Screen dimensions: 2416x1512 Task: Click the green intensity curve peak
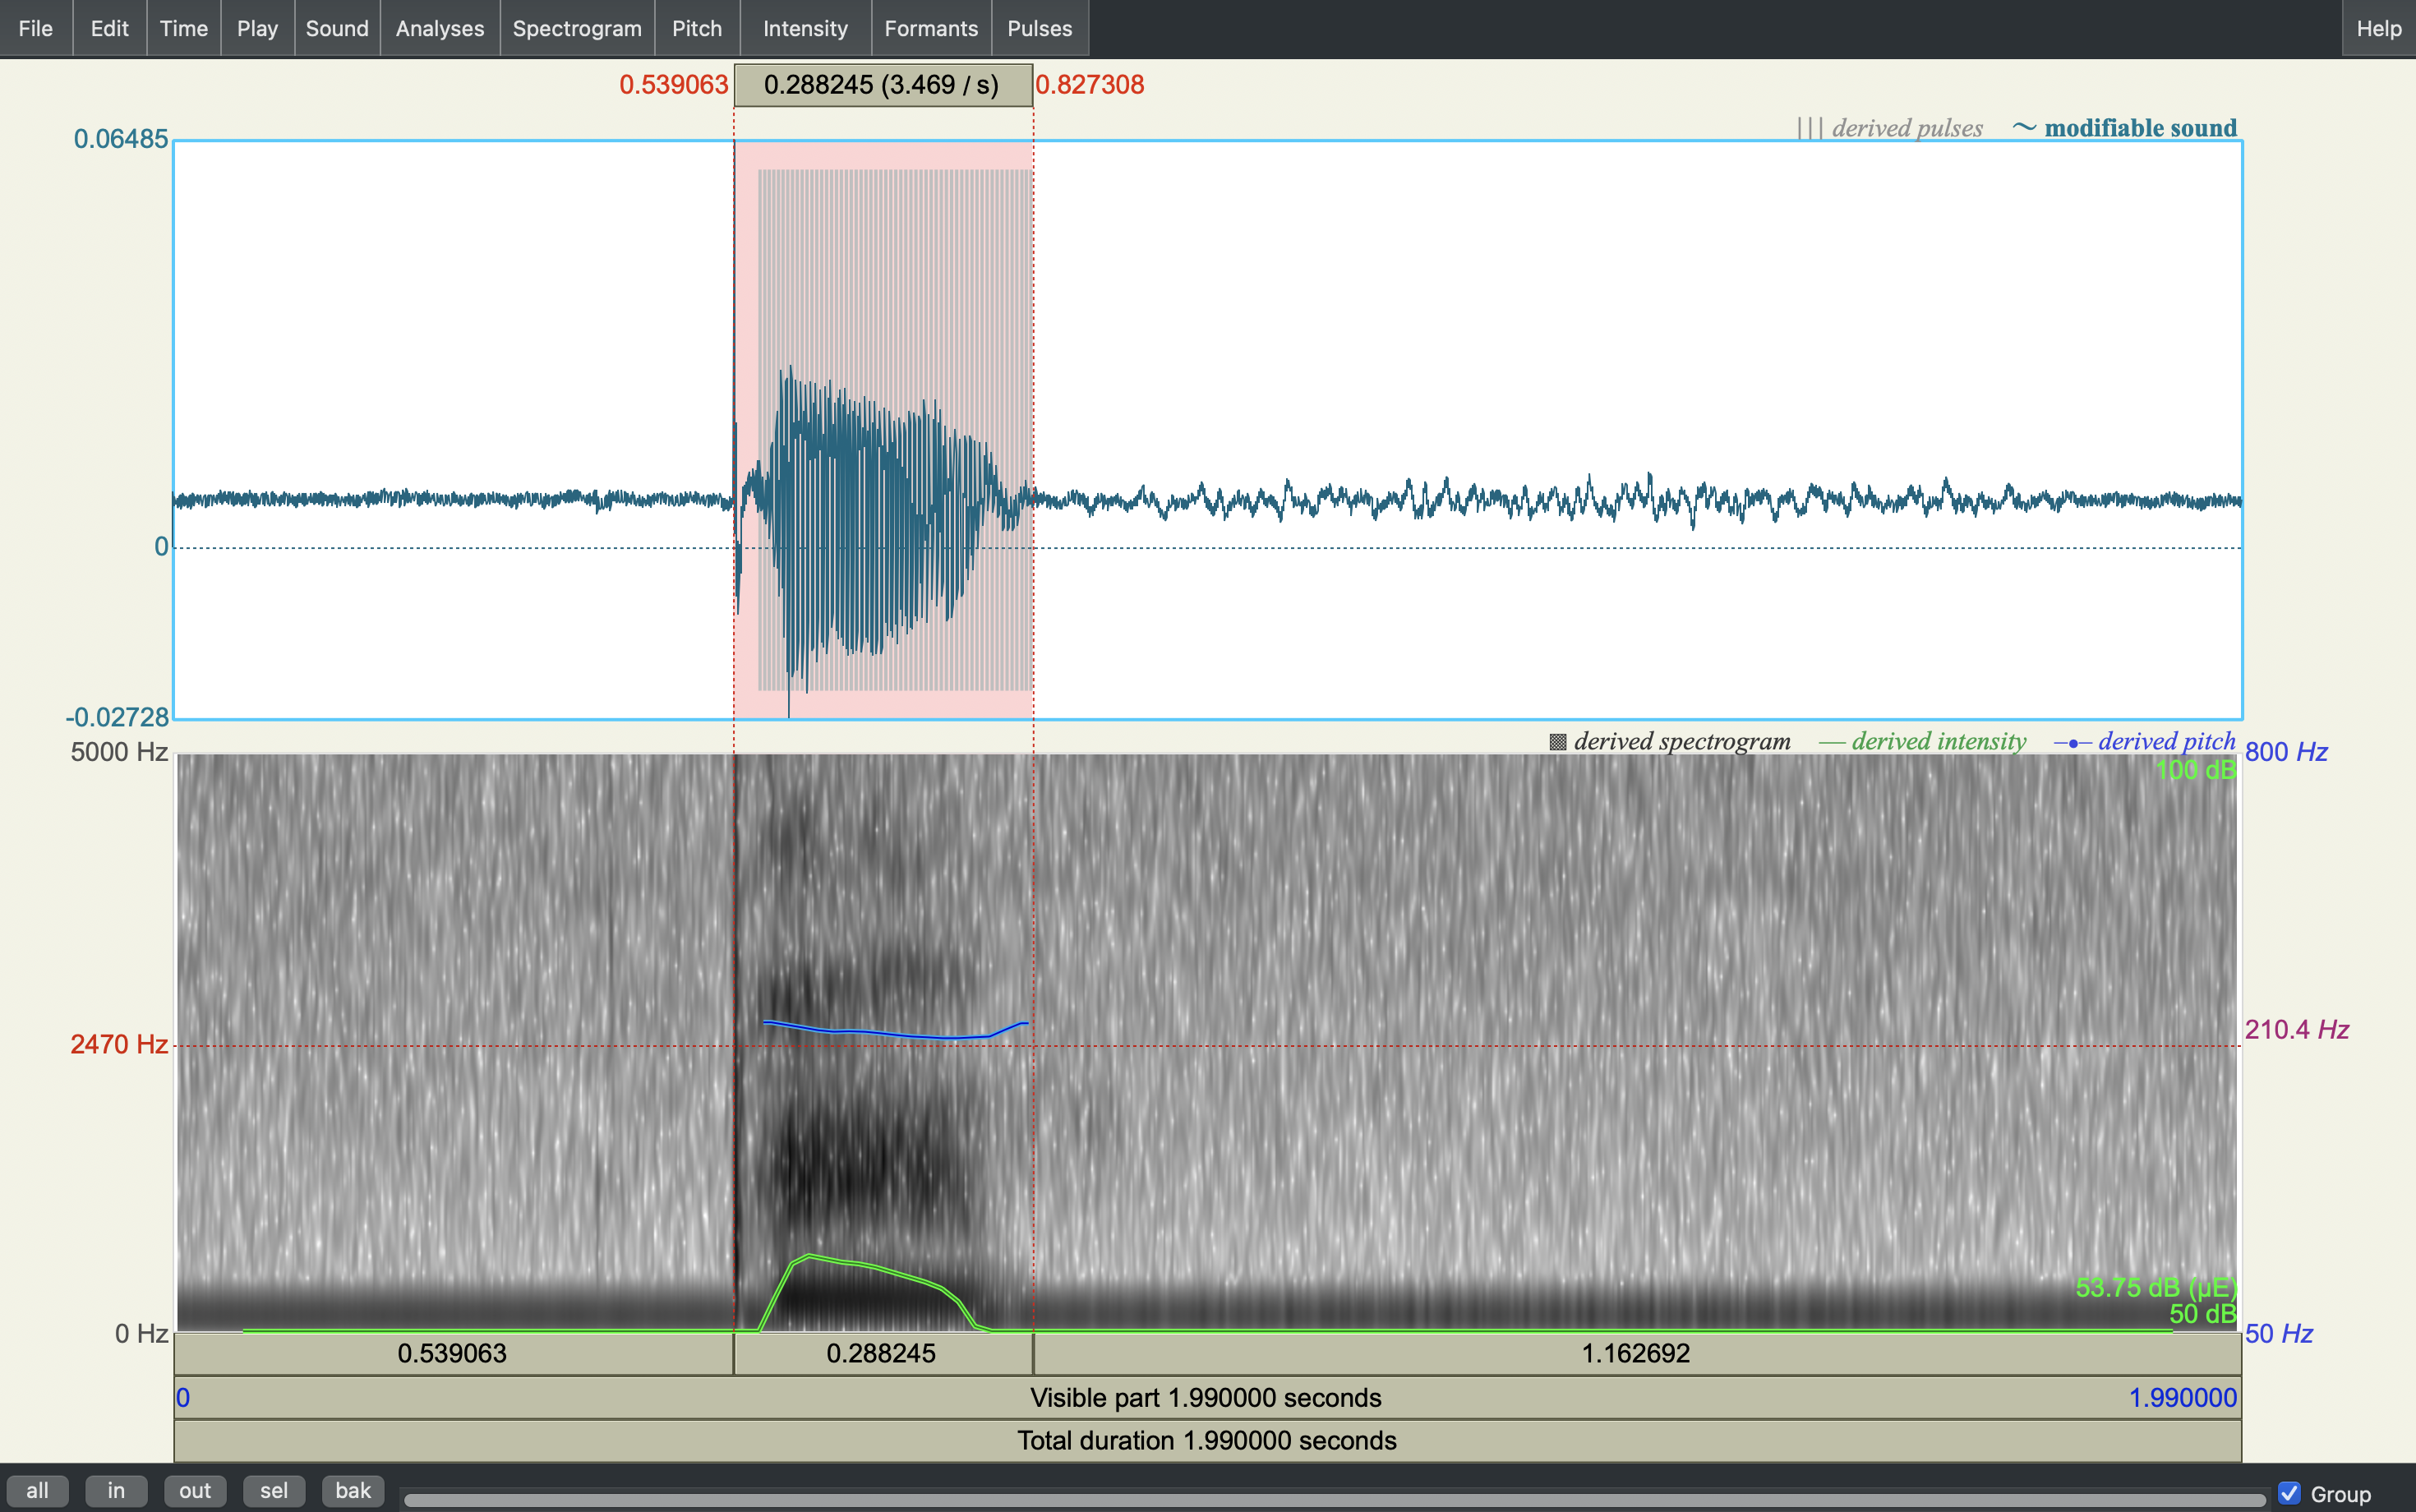pyautogui.click(x=807, y=1256)
